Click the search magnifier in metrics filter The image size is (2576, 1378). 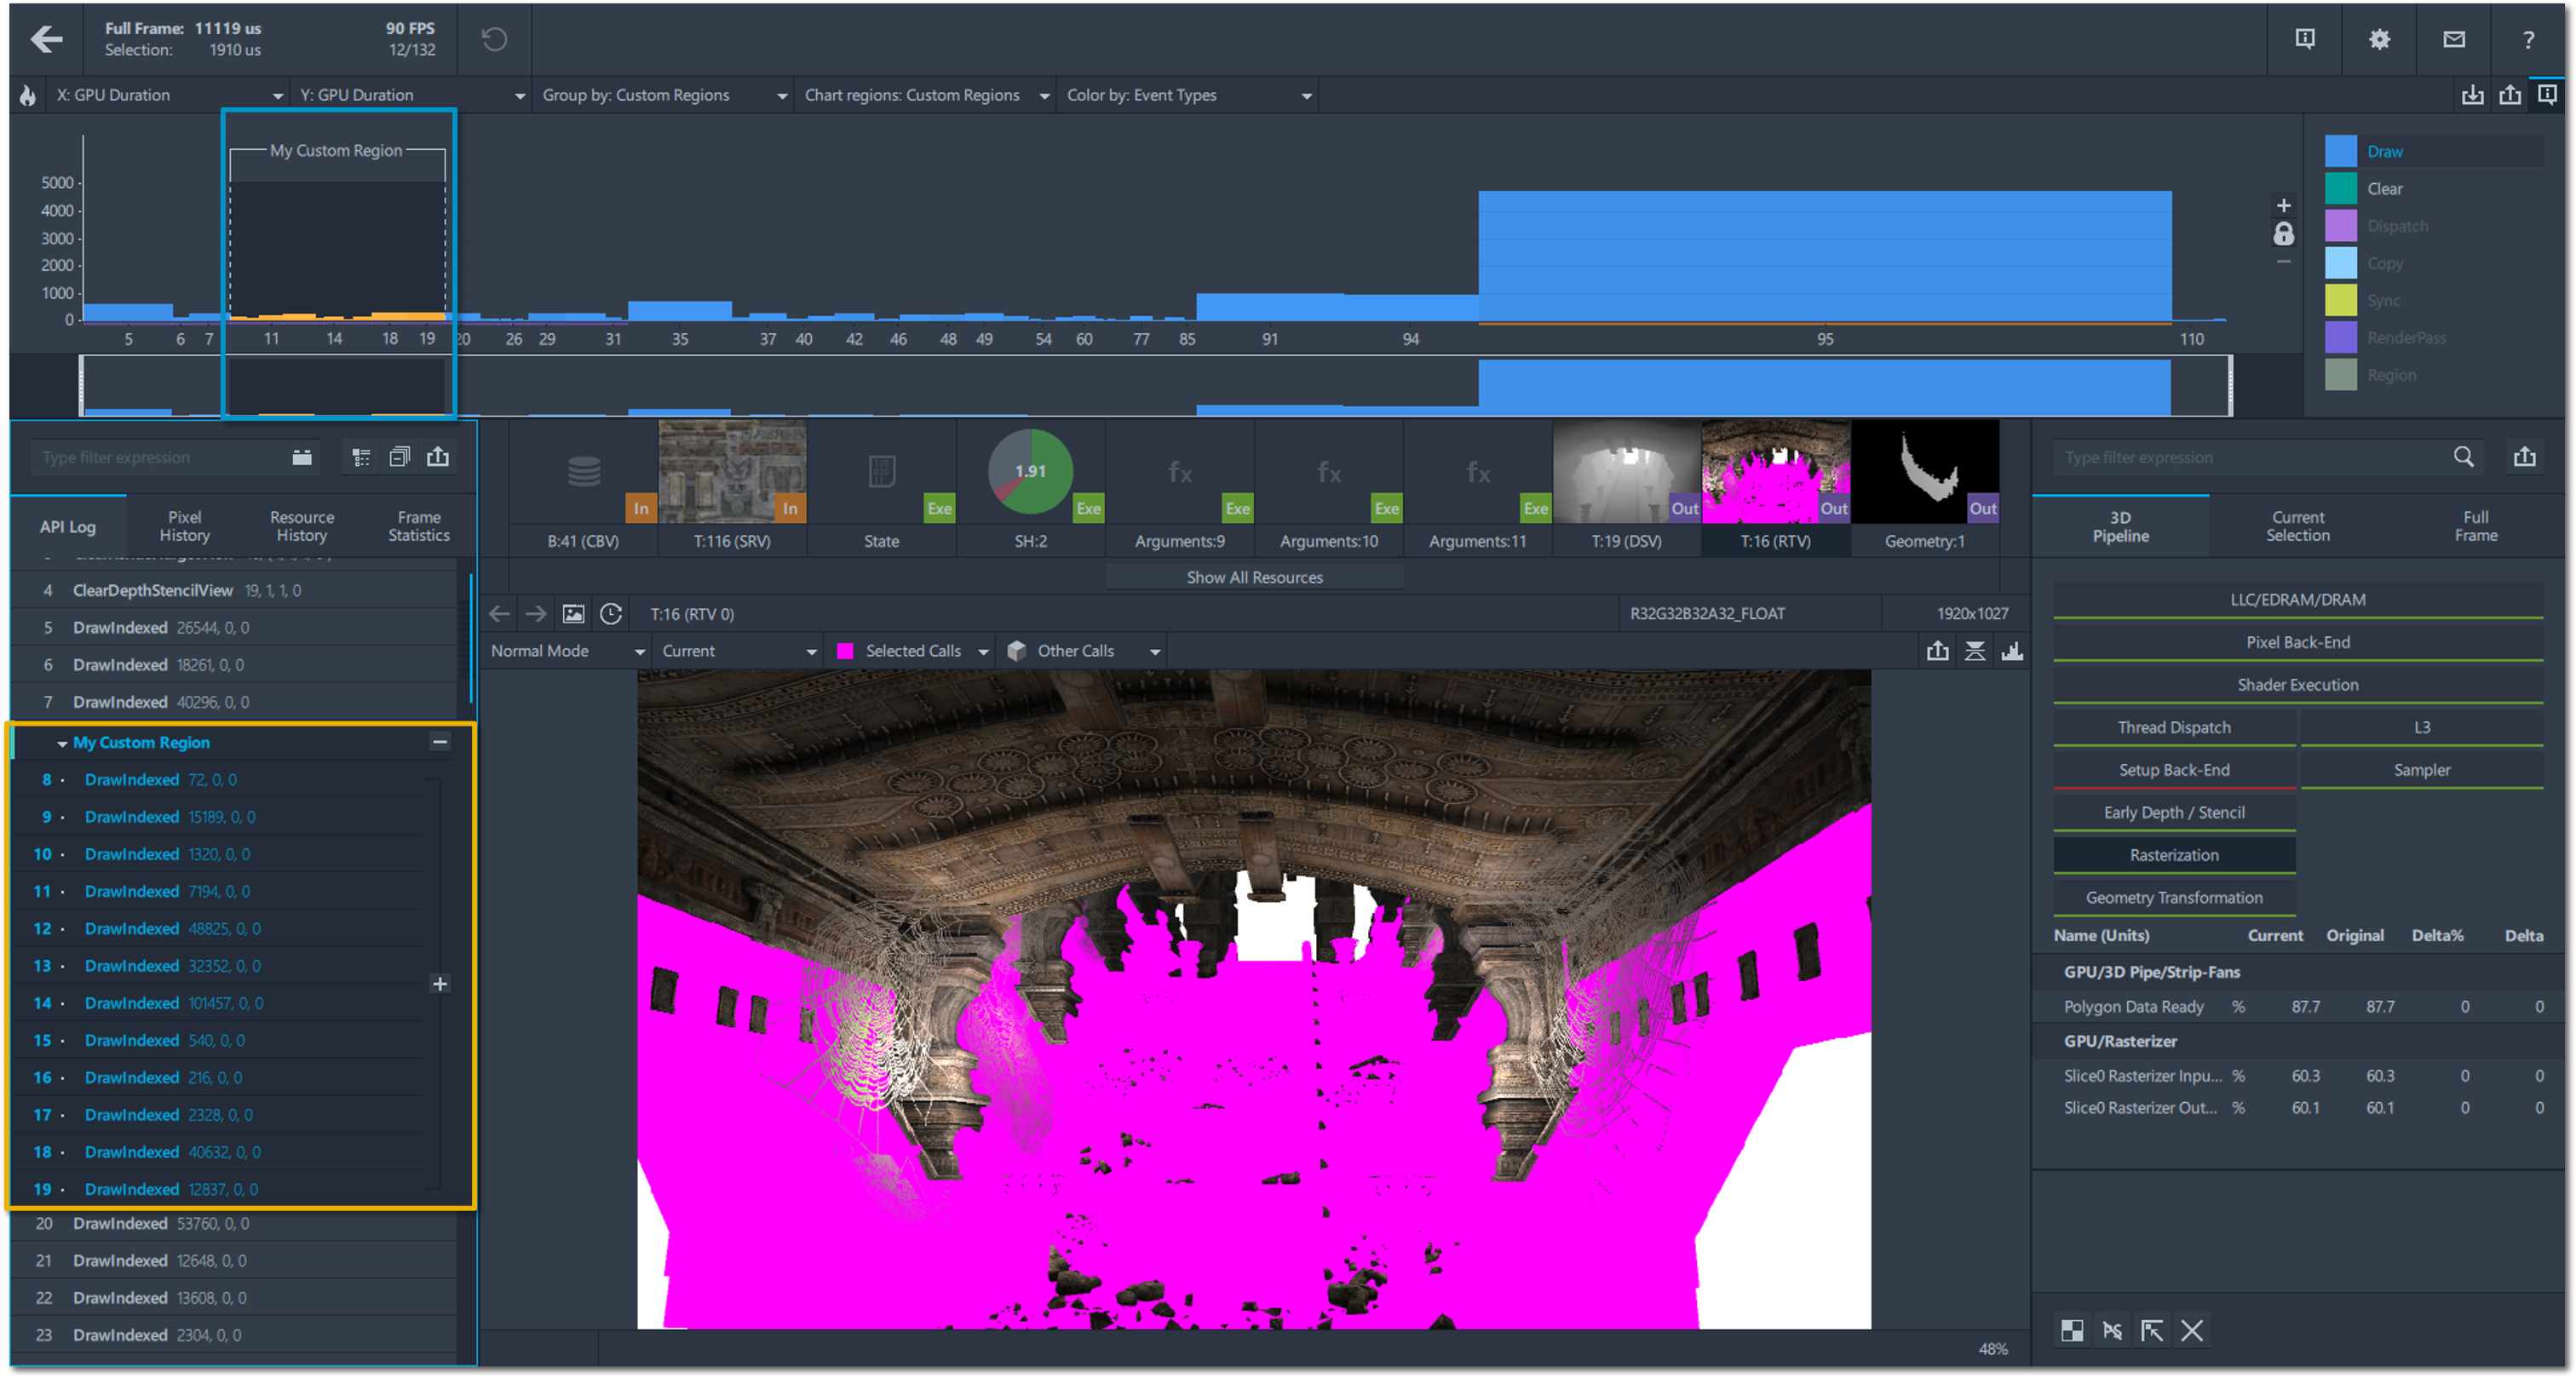coord(2463,457)
